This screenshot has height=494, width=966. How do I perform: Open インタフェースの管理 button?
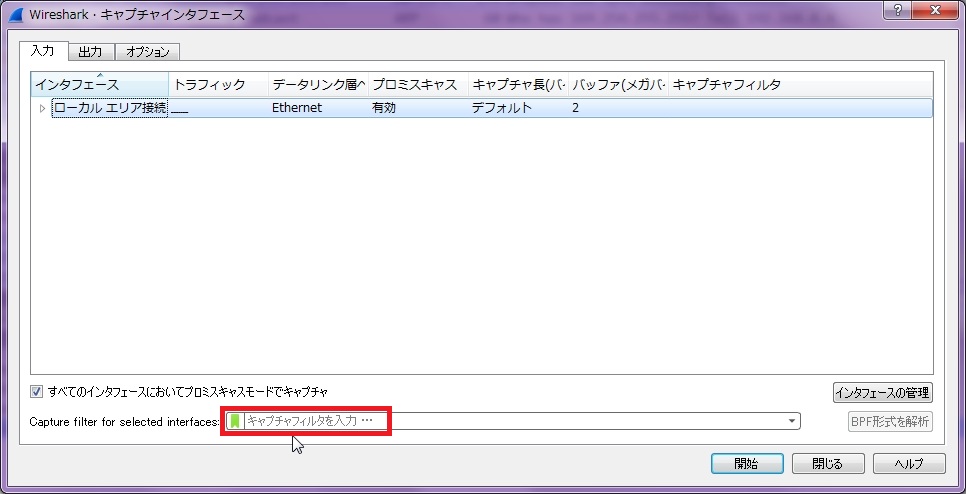(x=882, y=392)
